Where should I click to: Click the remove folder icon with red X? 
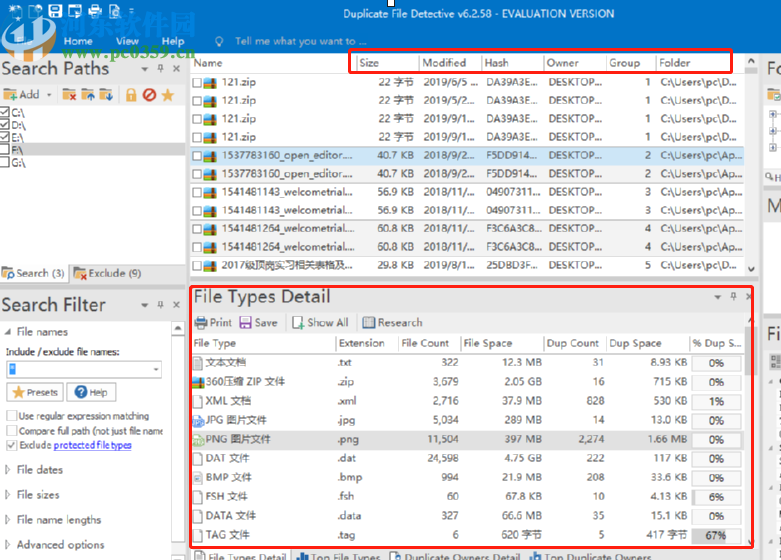point(69,94)
